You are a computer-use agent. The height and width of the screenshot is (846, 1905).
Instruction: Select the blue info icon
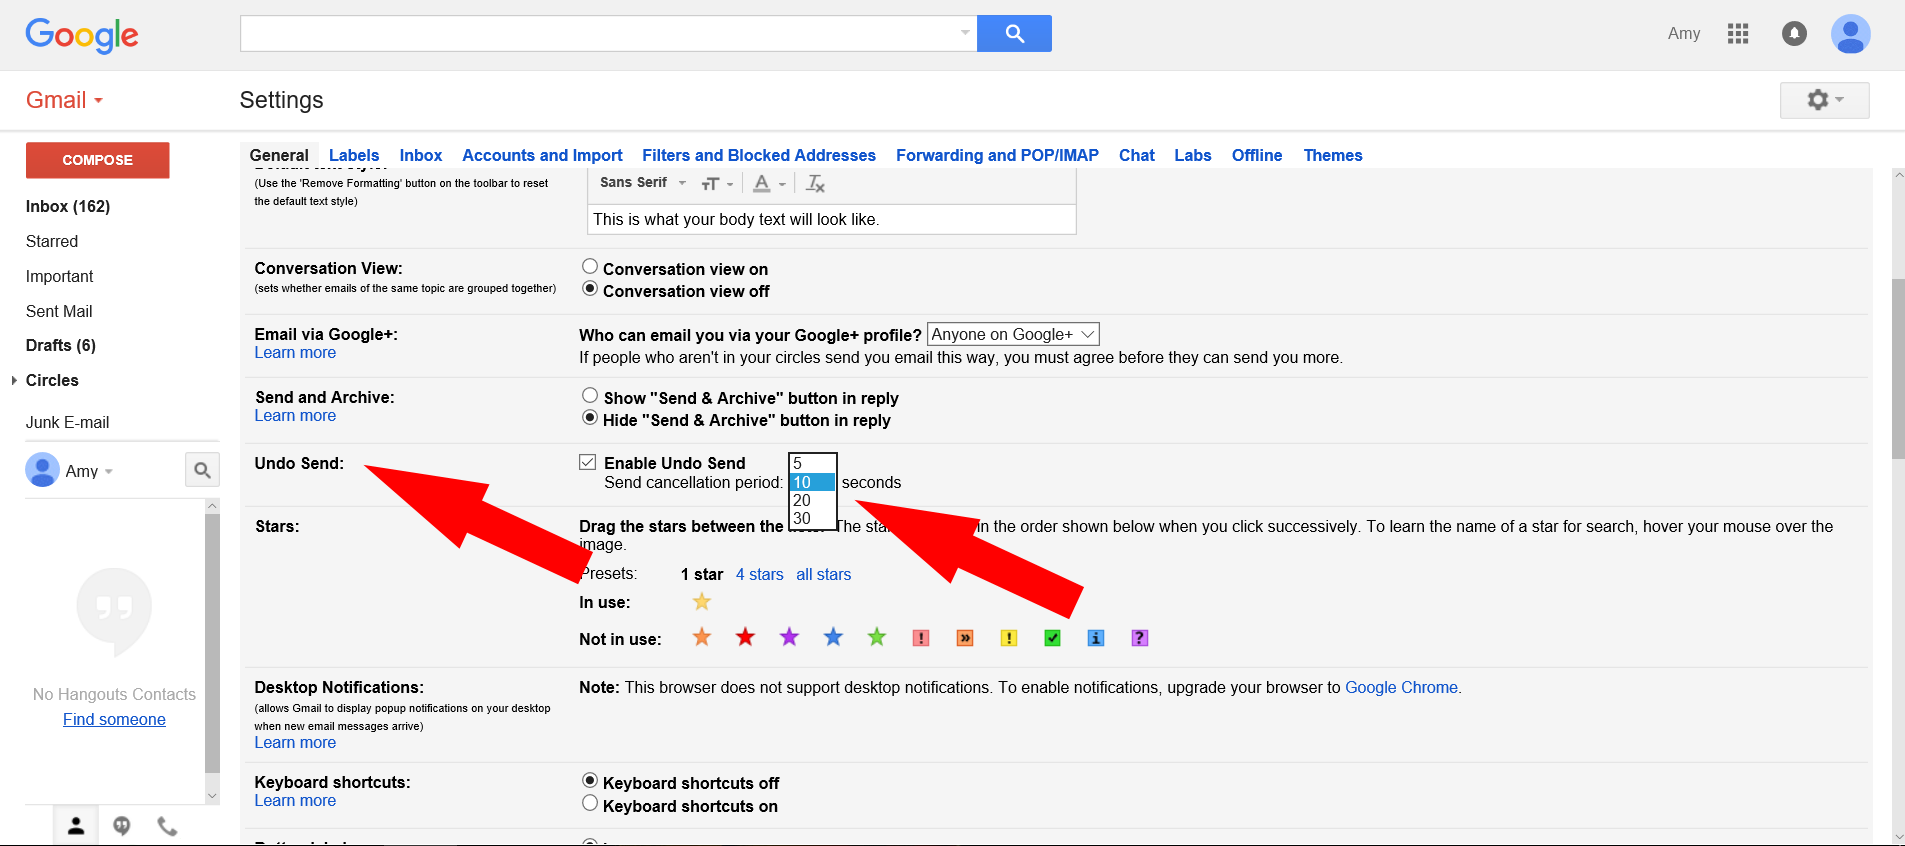point(1096,638)
